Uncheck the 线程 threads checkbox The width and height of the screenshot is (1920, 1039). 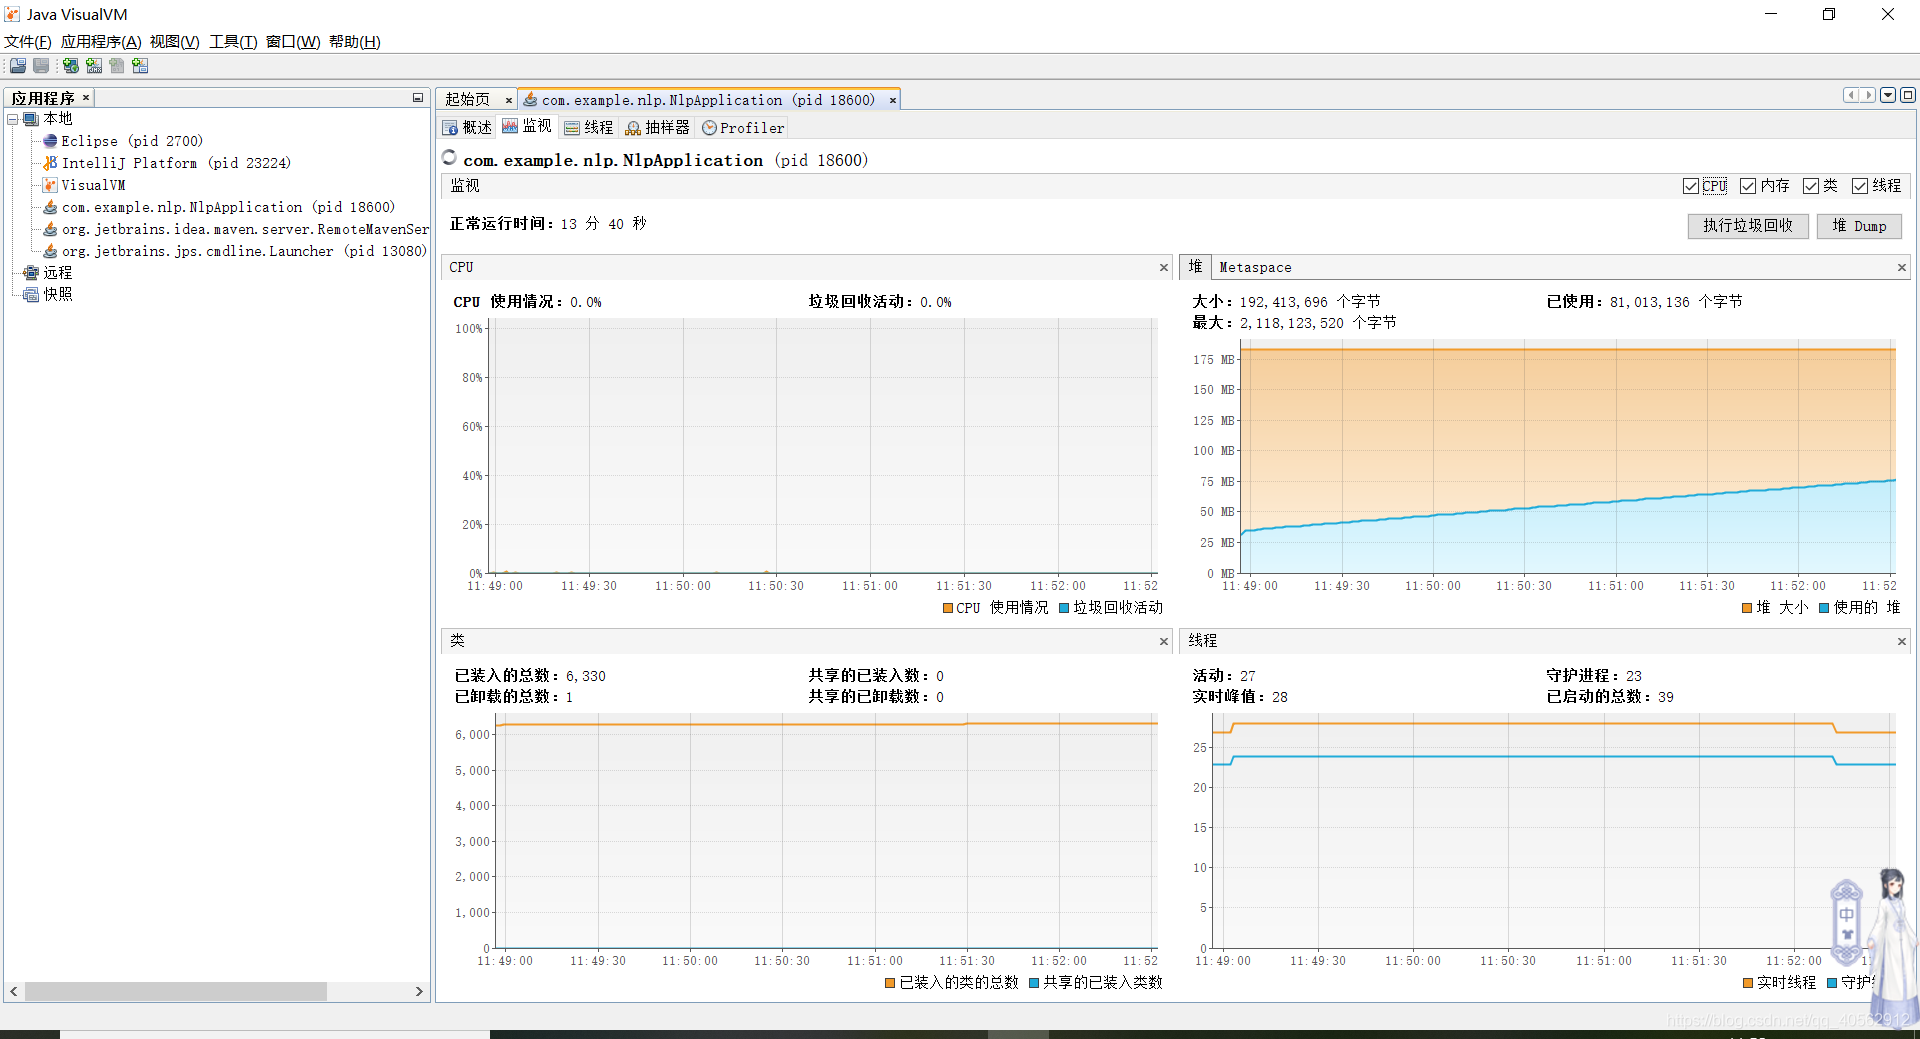(1860, 186)
